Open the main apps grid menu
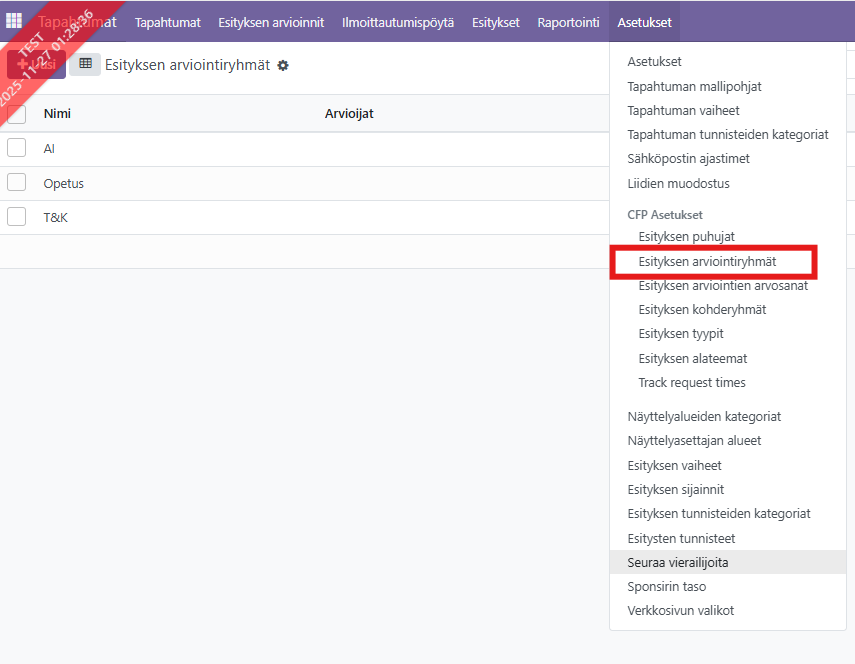The width and height of the screenshot is (855, 664). click(15, 21)
